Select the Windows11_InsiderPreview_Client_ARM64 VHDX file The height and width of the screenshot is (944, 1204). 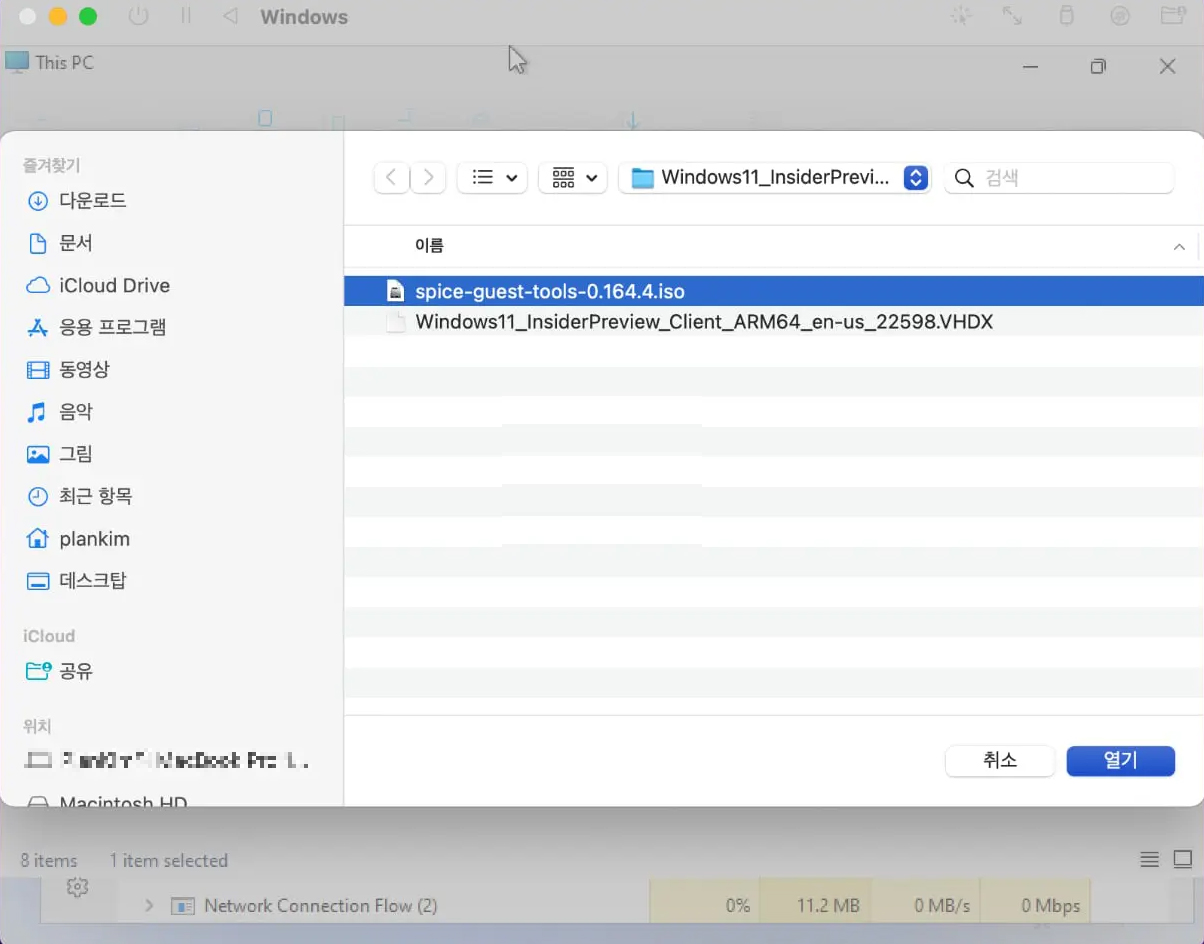773,322
